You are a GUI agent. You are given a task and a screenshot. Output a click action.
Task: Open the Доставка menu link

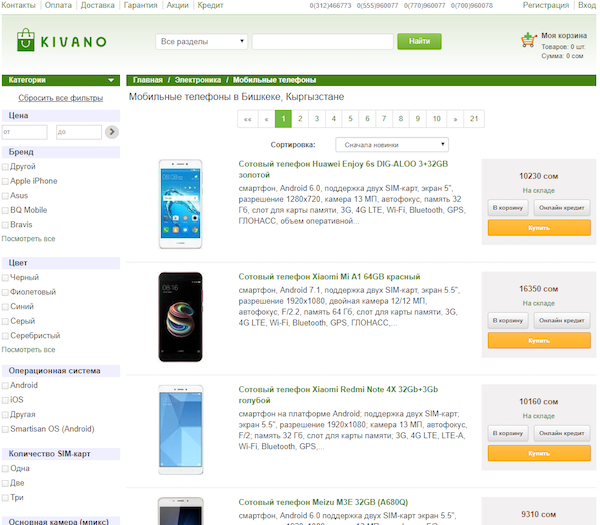click(98, 5)
